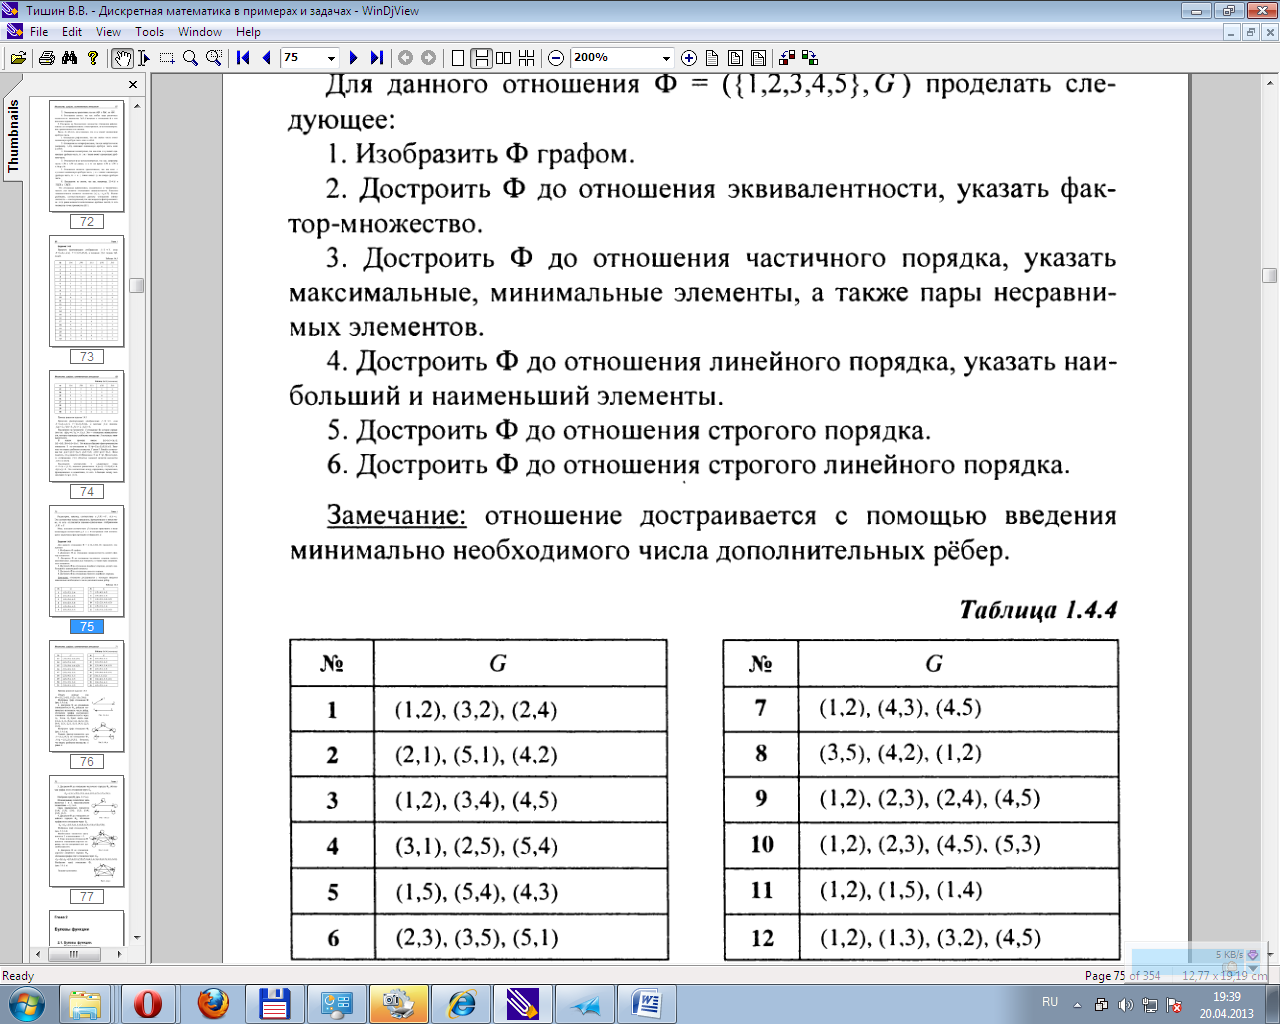Select the Text selection tool
Viewport: 1280px width, 1024px height.
pos(144,58)
